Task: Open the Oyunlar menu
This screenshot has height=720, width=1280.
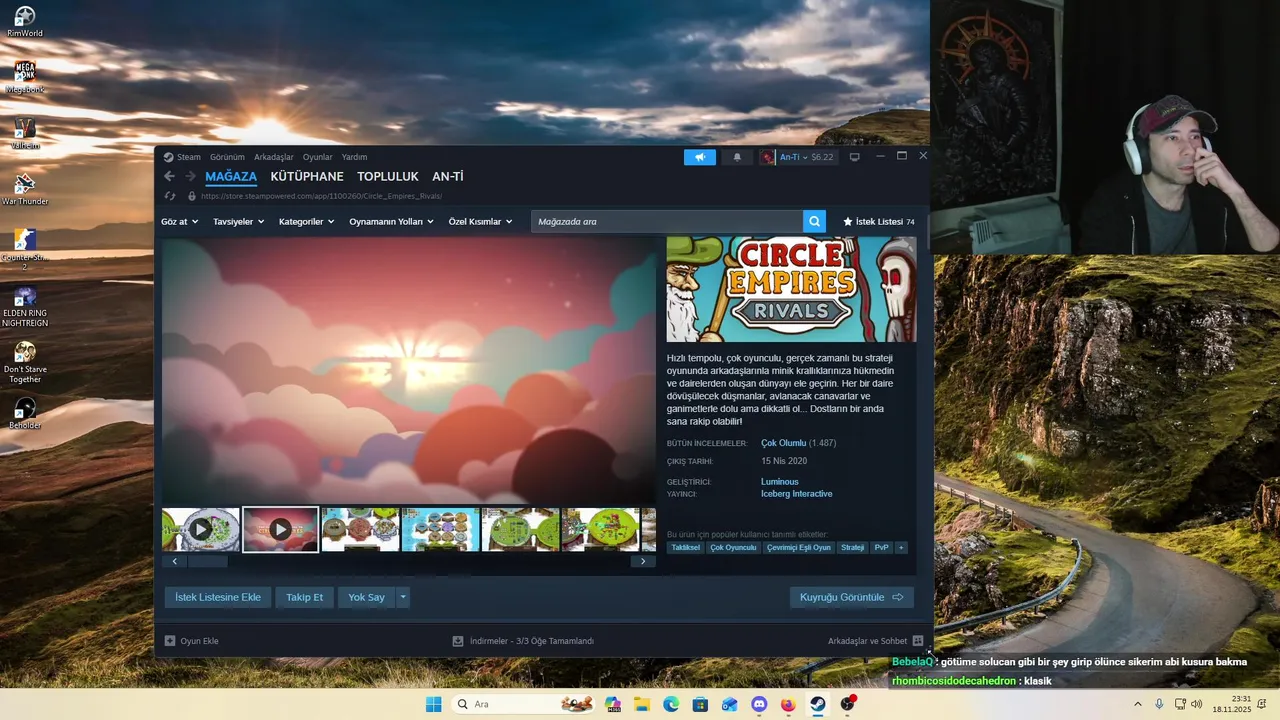Action: click(318, 157)
